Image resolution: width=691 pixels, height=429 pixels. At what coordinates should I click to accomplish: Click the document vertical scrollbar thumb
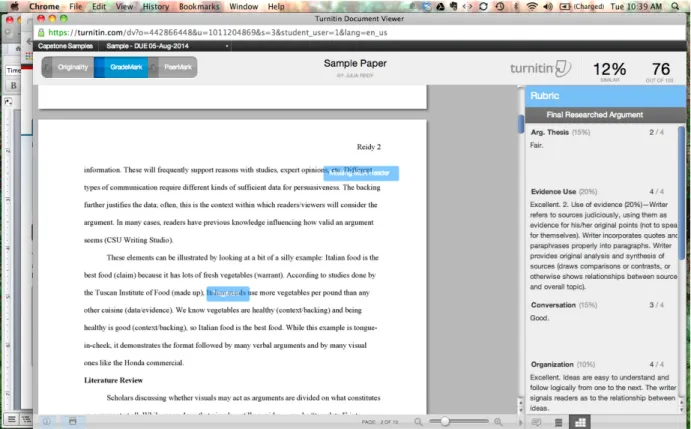[x=520, y=123]
